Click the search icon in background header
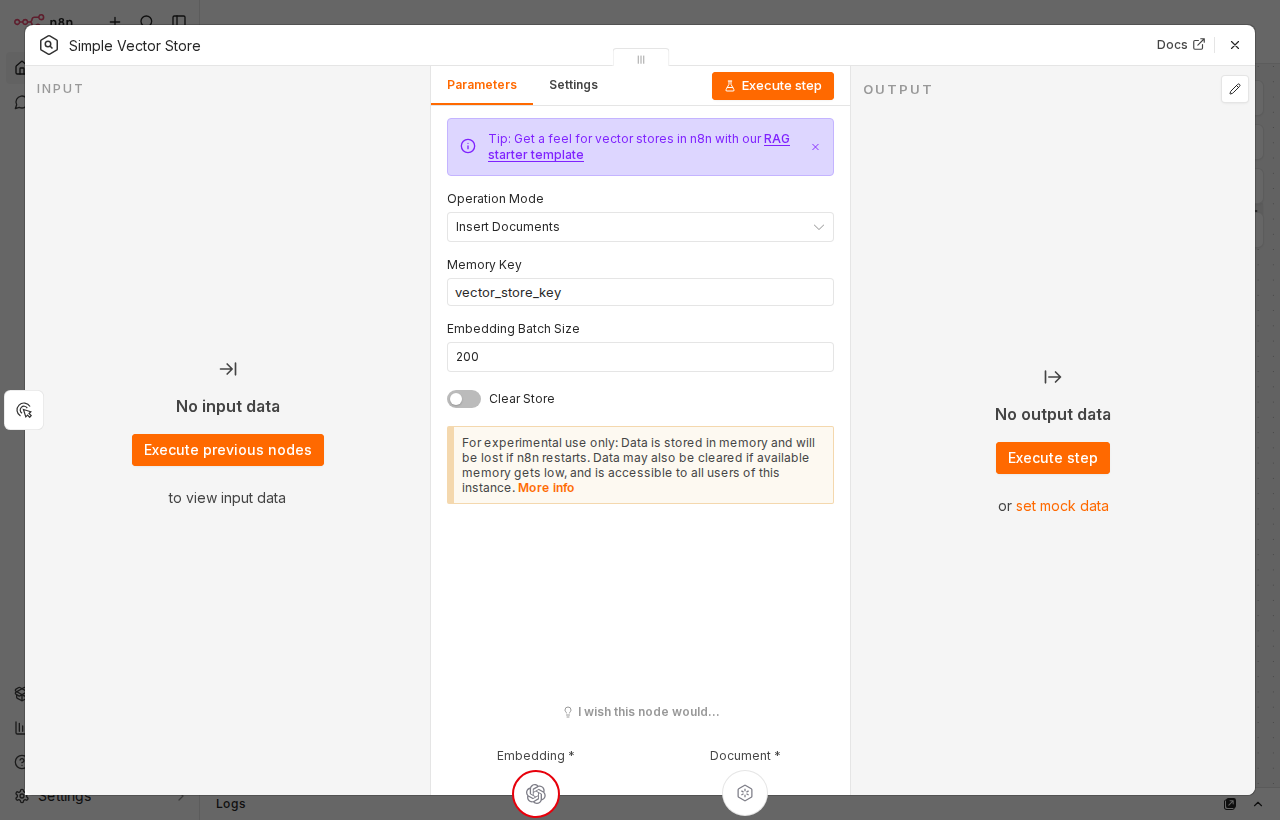This screenshot has width=1280, height=820. coord(147,21)
